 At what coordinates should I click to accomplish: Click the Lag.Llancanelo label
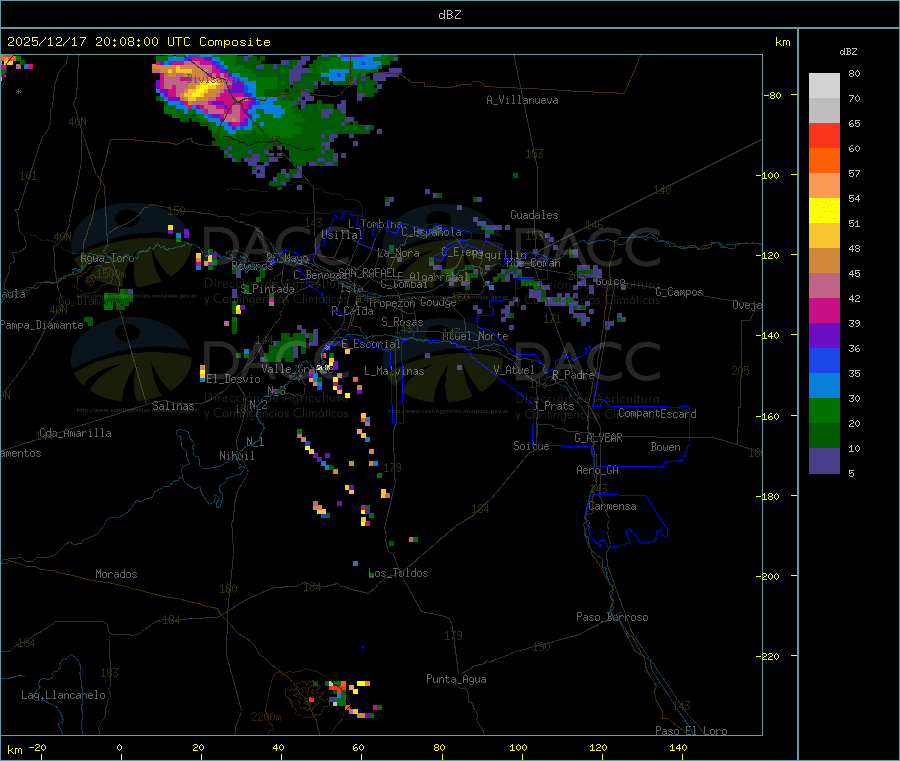(x=63, y=695)
